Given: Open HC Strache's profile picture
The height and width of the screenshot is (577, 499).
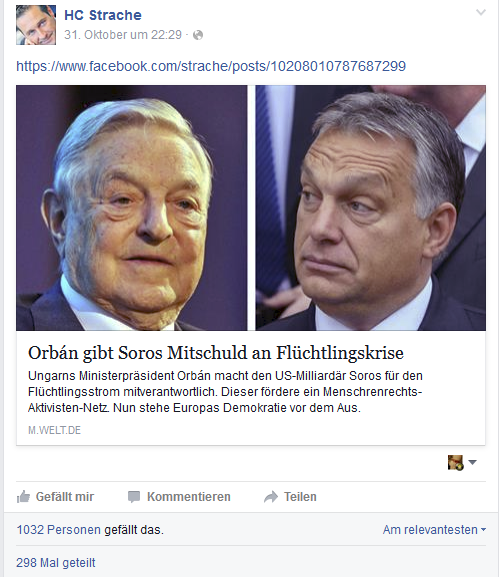Looking at the screenshot, I should coord(36,25).
